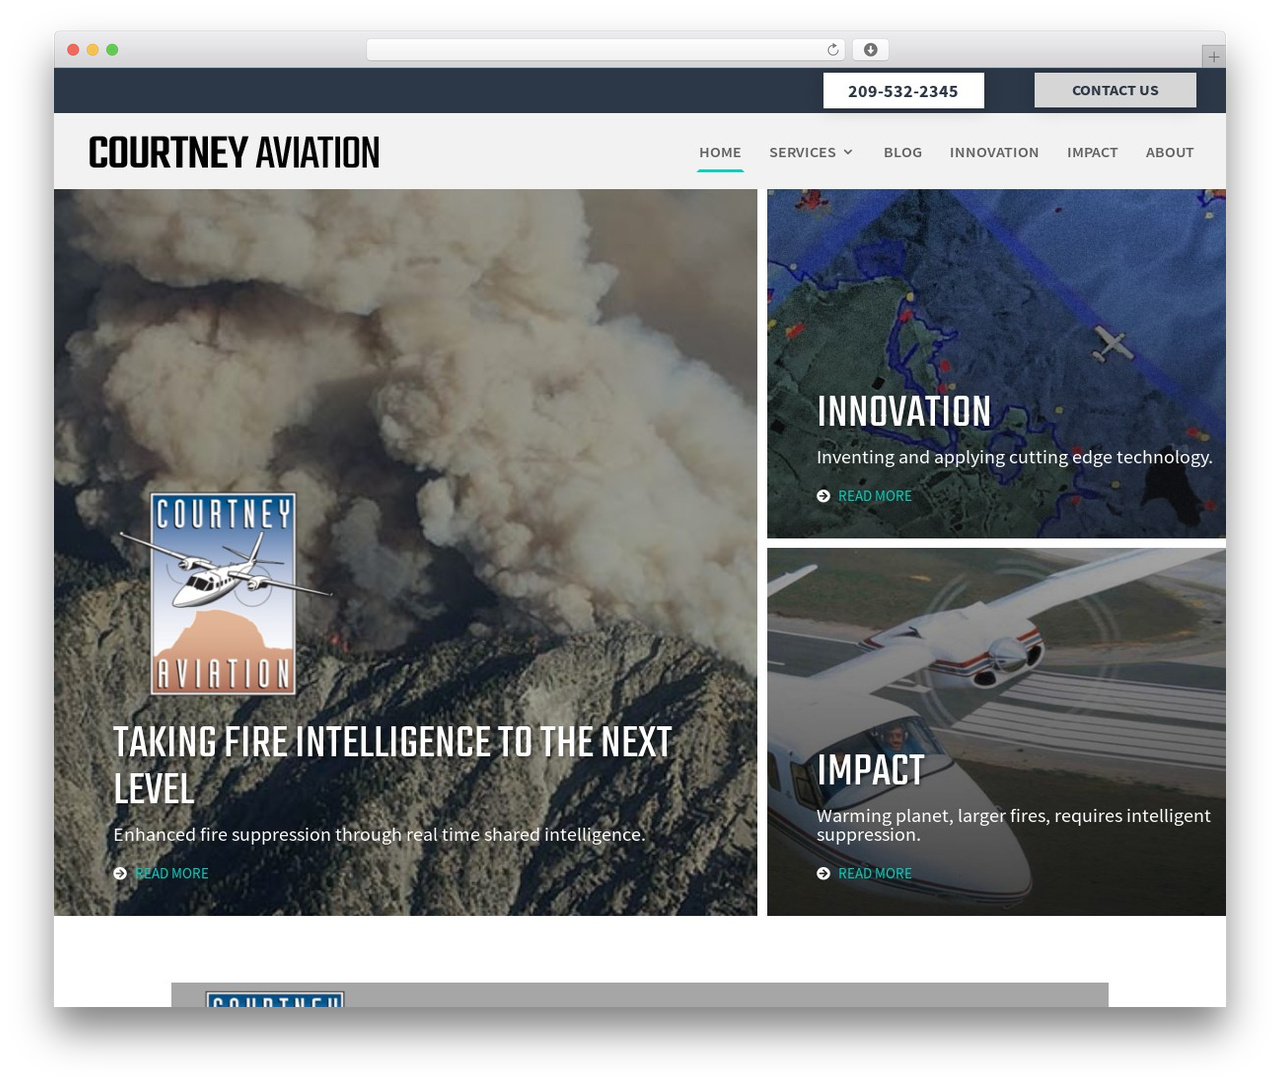Click 'Enhanced fire suppression' subtitle text
This screenshot has height=1084, width=1280.
pos(379,835)
